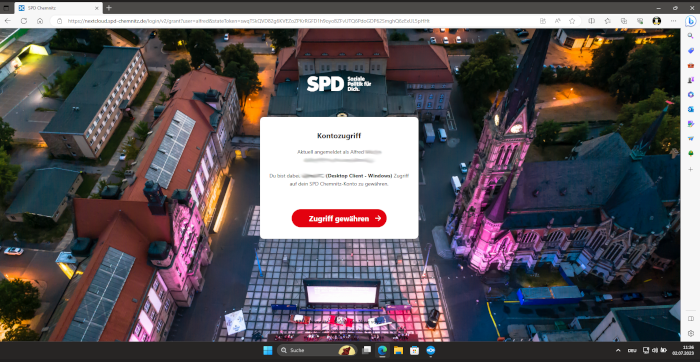
Task: Customize the sidebar with the plus icon
Action: coord(691,169)
